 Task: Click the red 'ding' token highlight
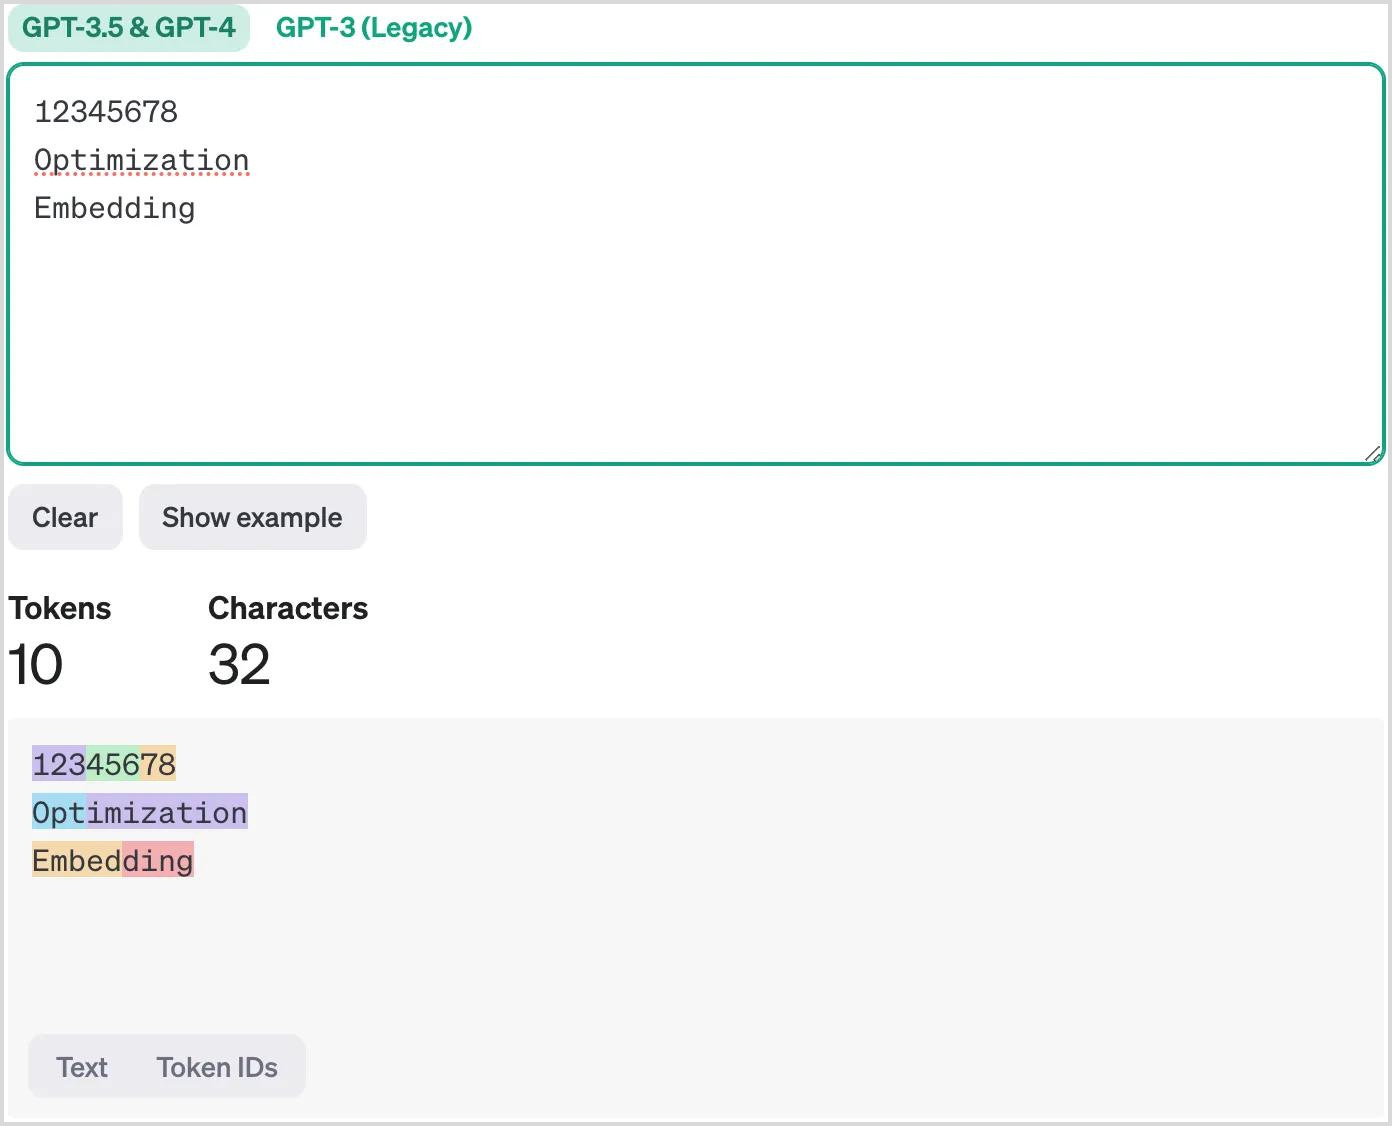coord(158,860)
